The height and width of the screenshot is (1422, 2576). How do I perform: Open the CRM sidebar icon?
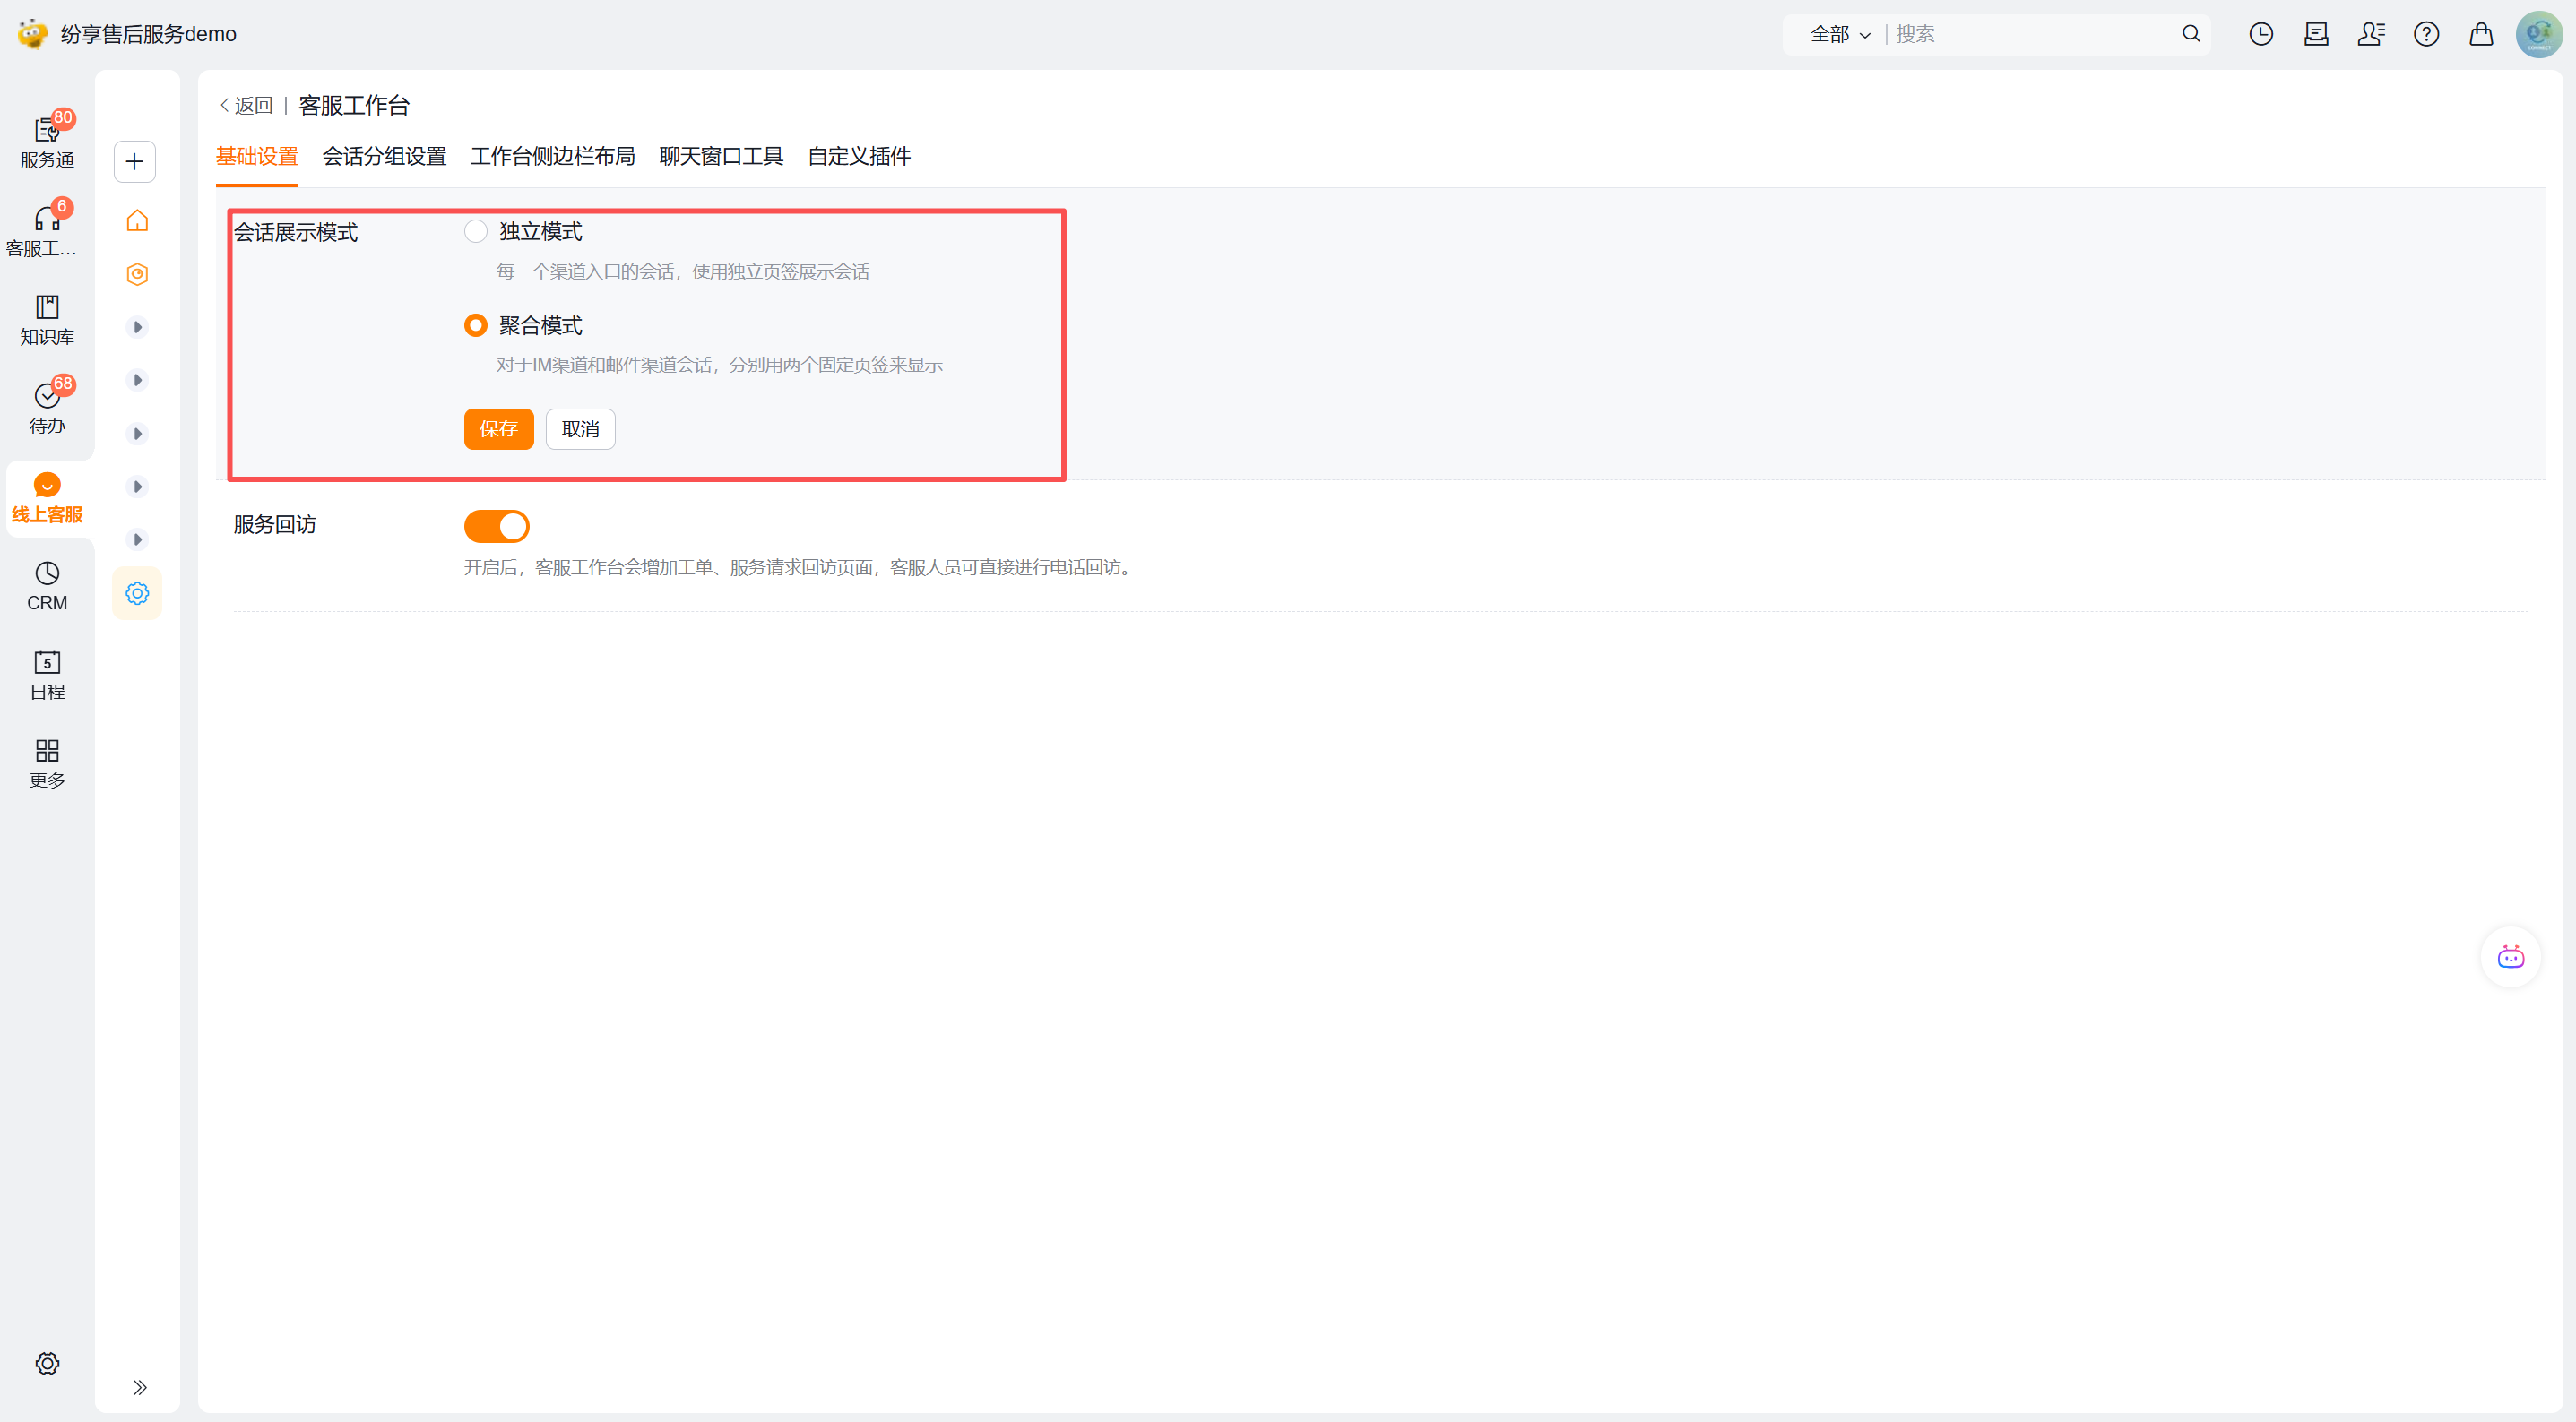[47, 585]
